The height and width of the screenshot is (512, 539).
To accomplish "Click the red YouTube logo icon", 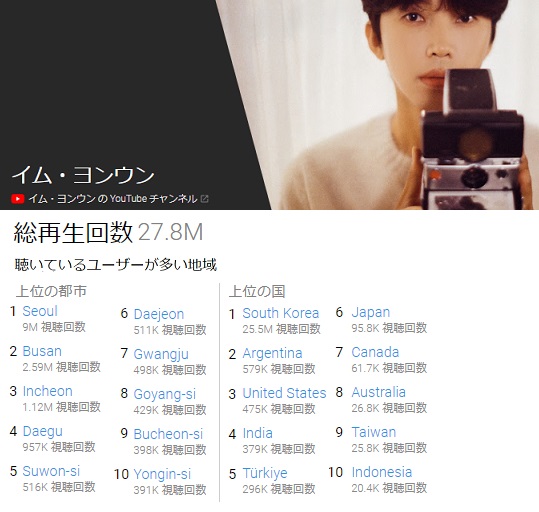I will click(18, 199).
